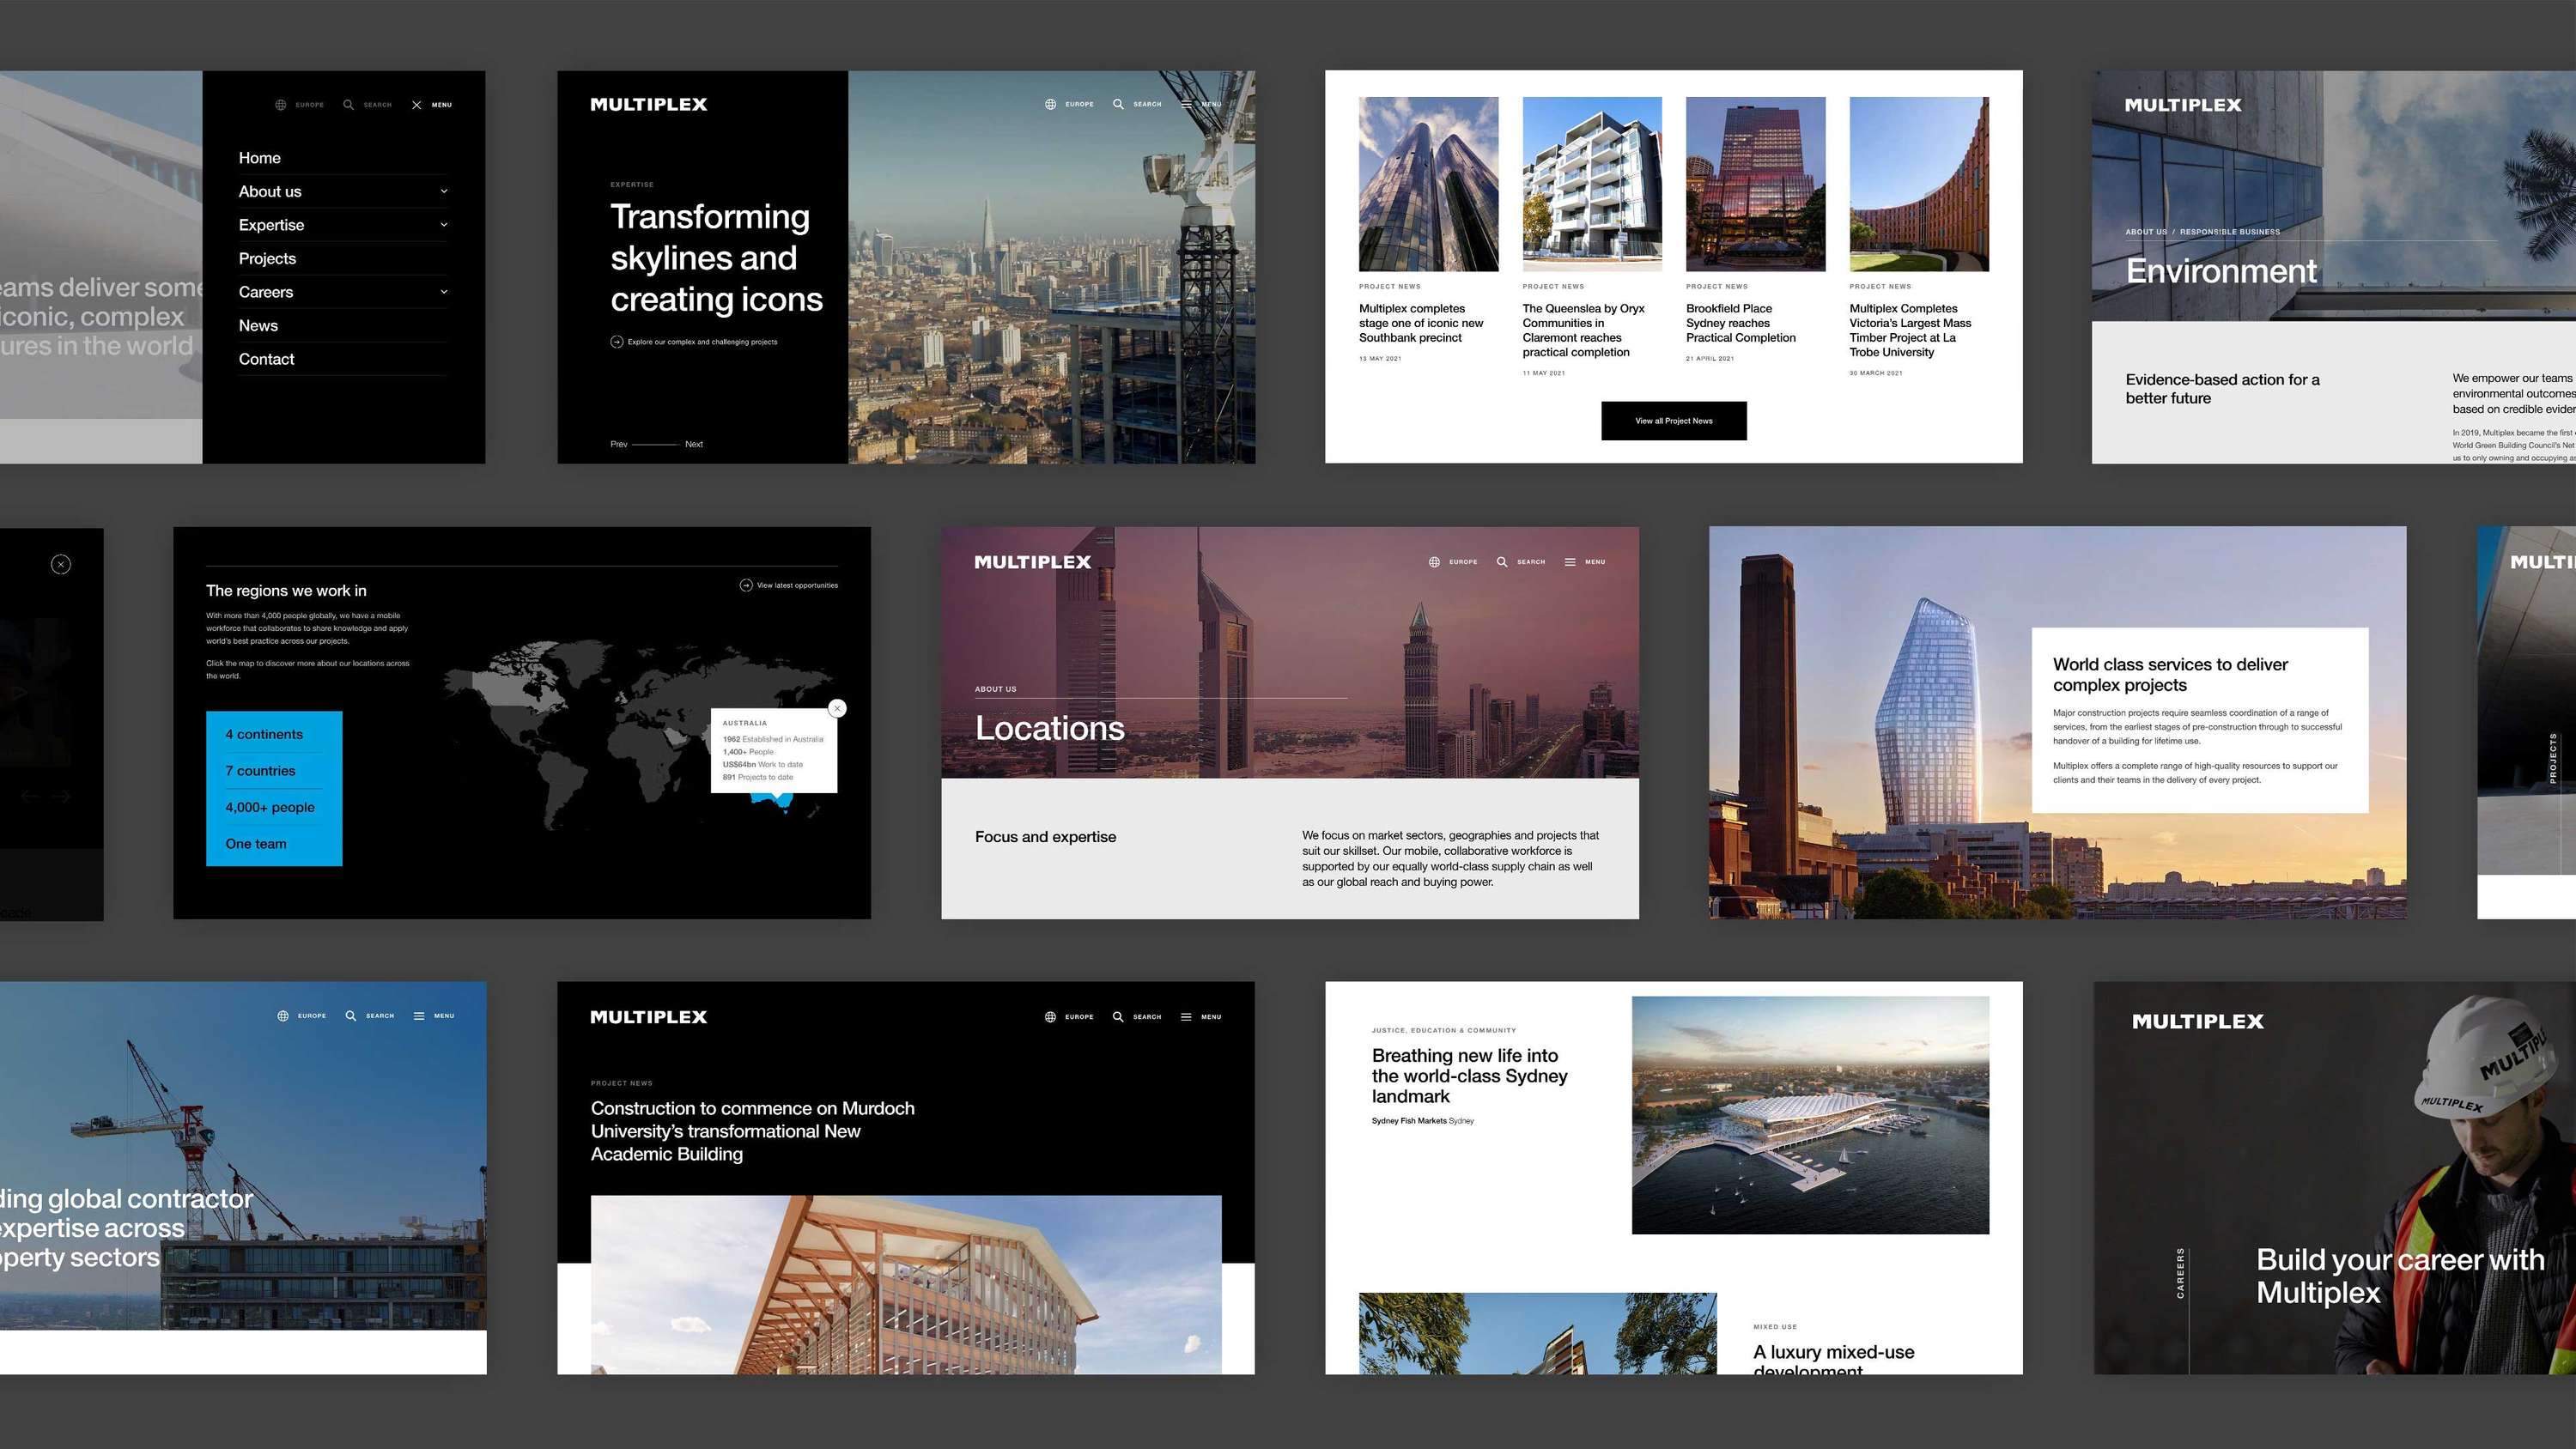This screenshot has height=1449, width=2576.
Task: Click the circled X close icon on the dark left panel
Action: point(61,565)
